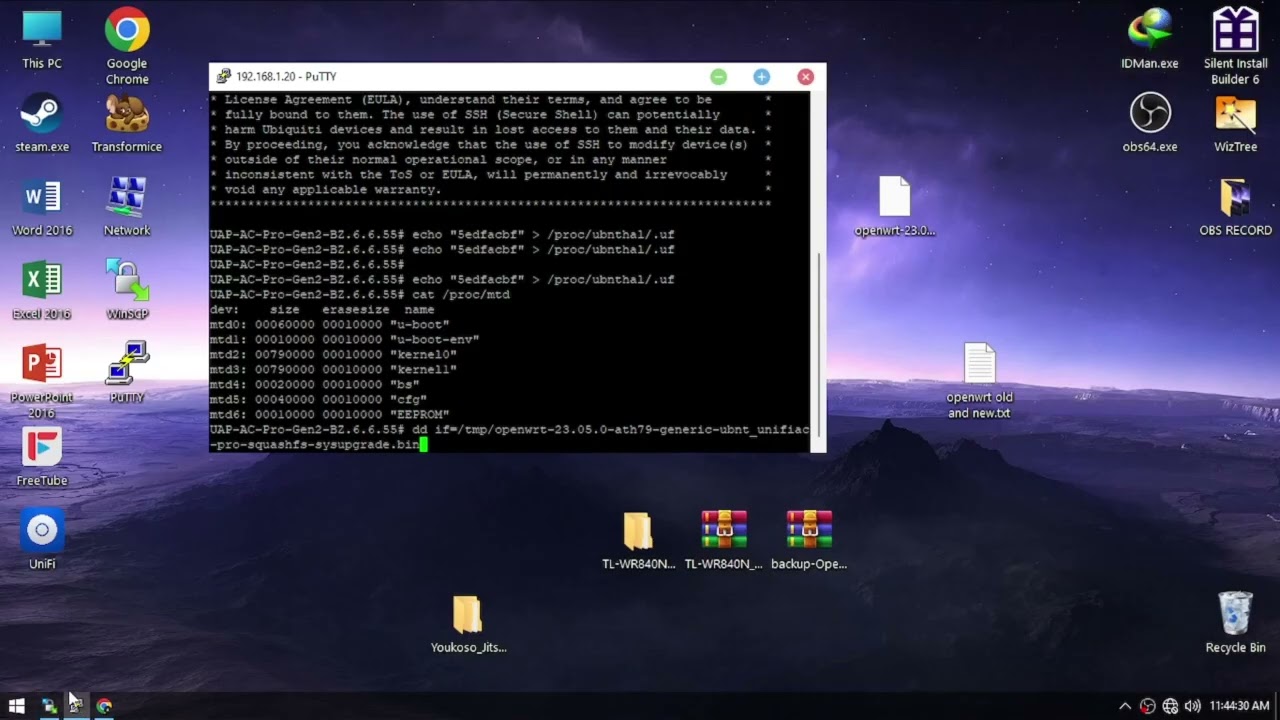The image size is (1280, 720).
Task: Click taskbar clock 11:44:30 AM
Action: (x=1239, y=706)
